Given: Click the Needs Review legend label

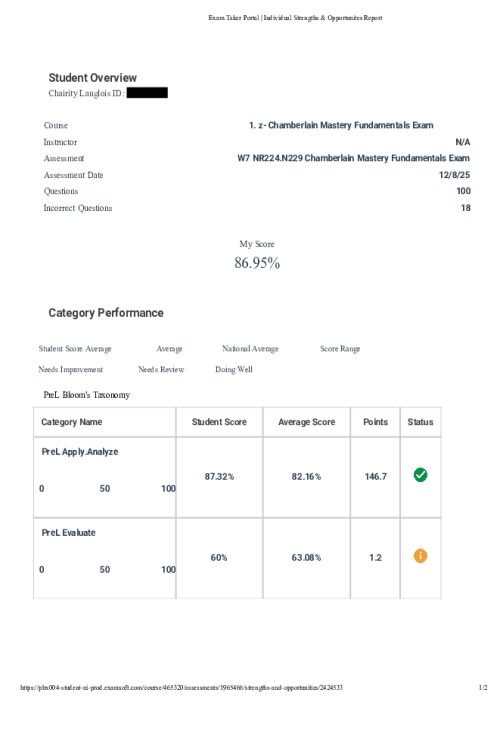Looking at the screenshot, I should tap(161, 370).
